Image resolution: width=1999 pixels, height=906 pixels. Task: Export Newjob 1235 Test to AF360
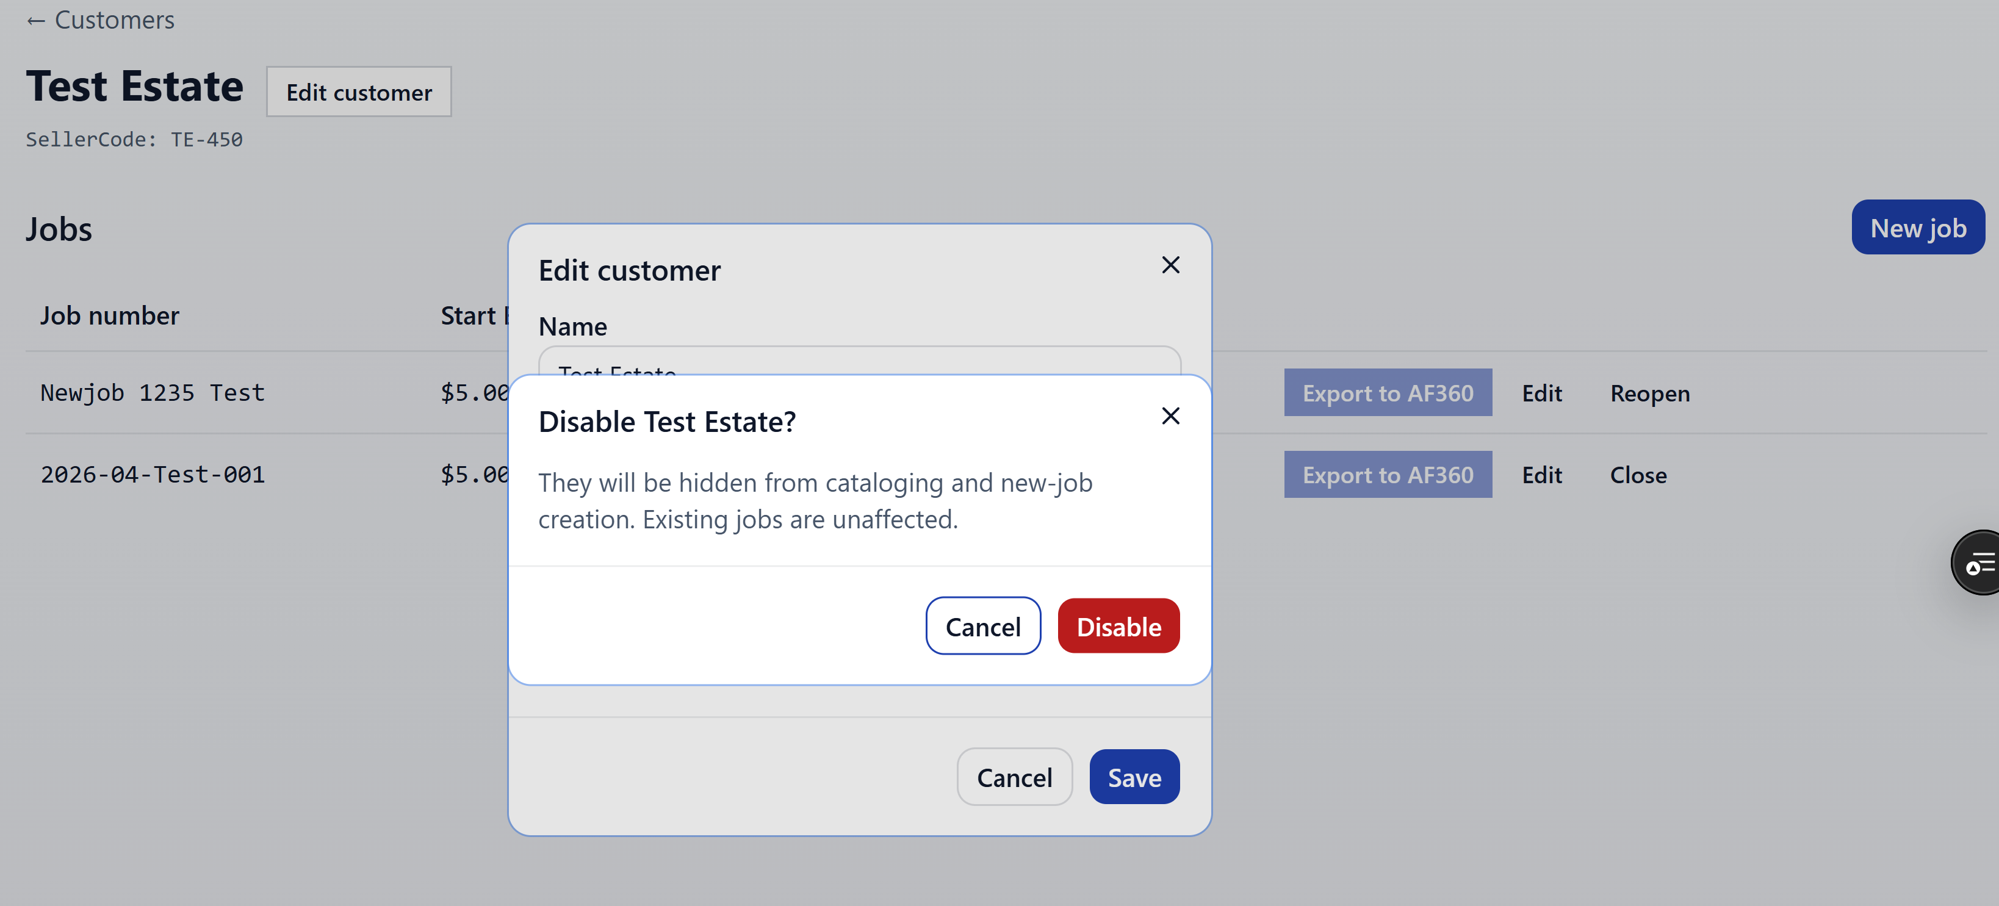pyautogui.click(x=1388, y=393)
